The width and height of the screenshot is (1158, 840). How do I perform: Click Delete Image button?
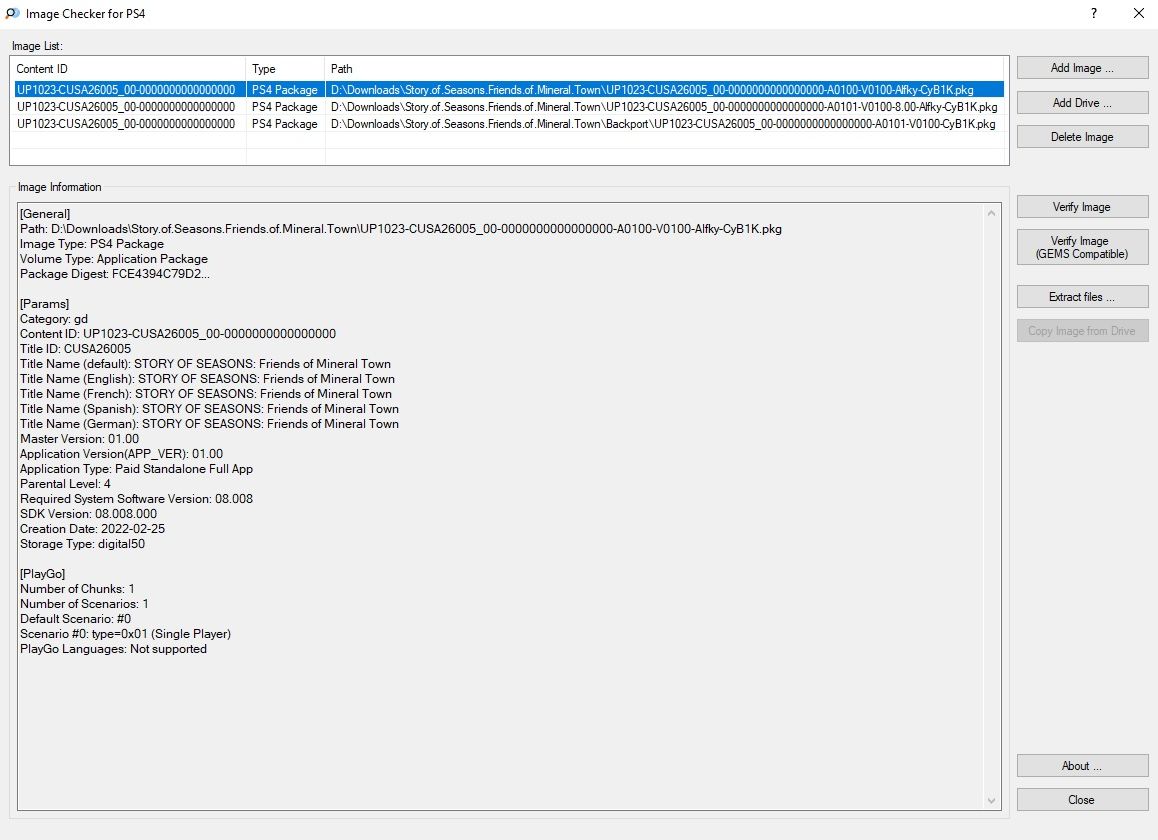[1082, 137]
